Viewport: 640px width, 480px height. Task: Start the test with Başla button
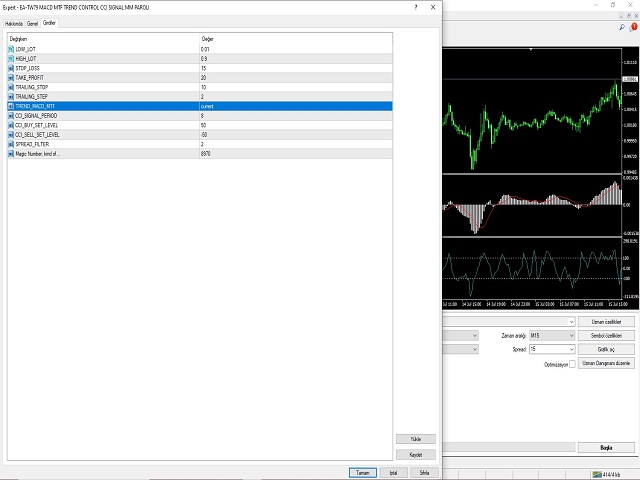[606, 448]
